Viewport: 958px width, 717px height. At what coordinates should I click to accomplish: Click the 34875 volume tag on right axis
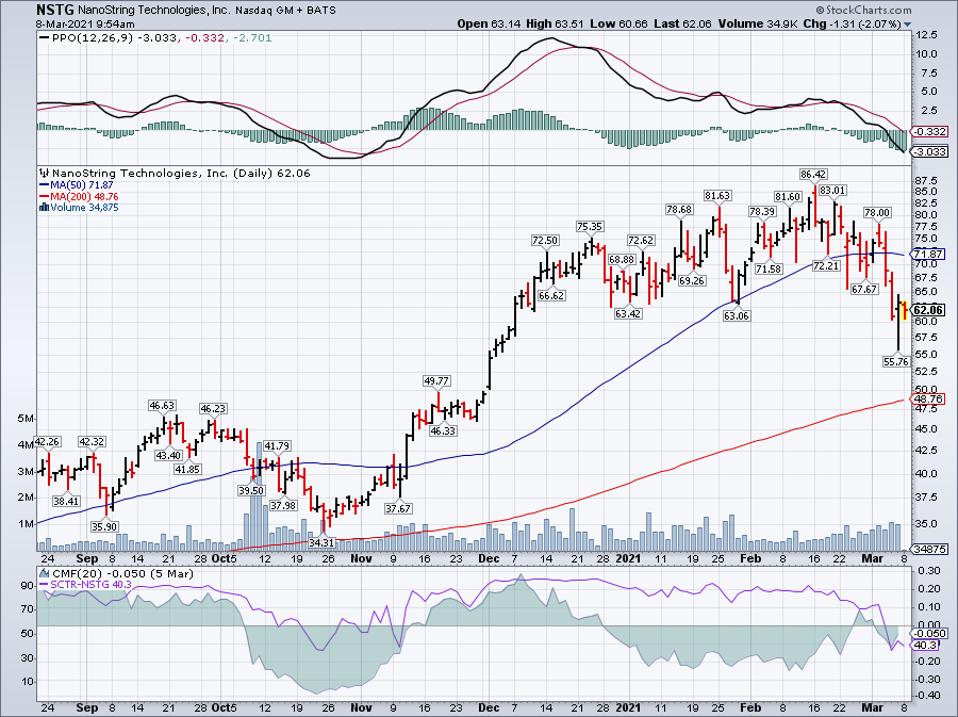pos(929,549)
